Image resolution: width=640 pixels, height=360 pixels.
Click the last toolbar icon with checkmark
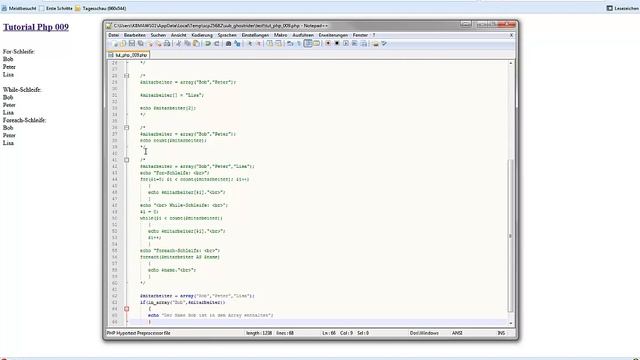384,44
